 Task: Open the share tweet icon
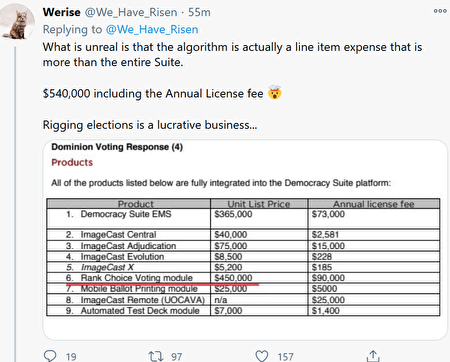(373, 356)
